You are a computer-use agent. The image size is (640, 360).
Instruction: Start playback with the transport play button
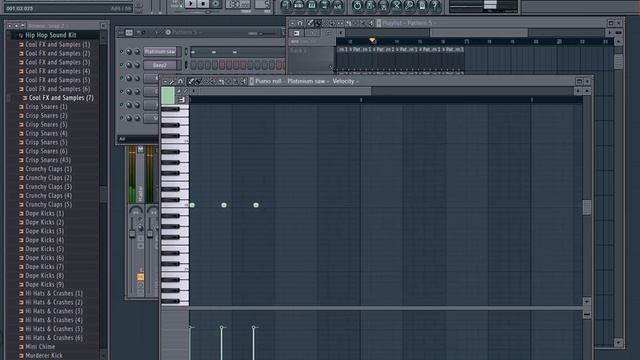tap(190, 3)
